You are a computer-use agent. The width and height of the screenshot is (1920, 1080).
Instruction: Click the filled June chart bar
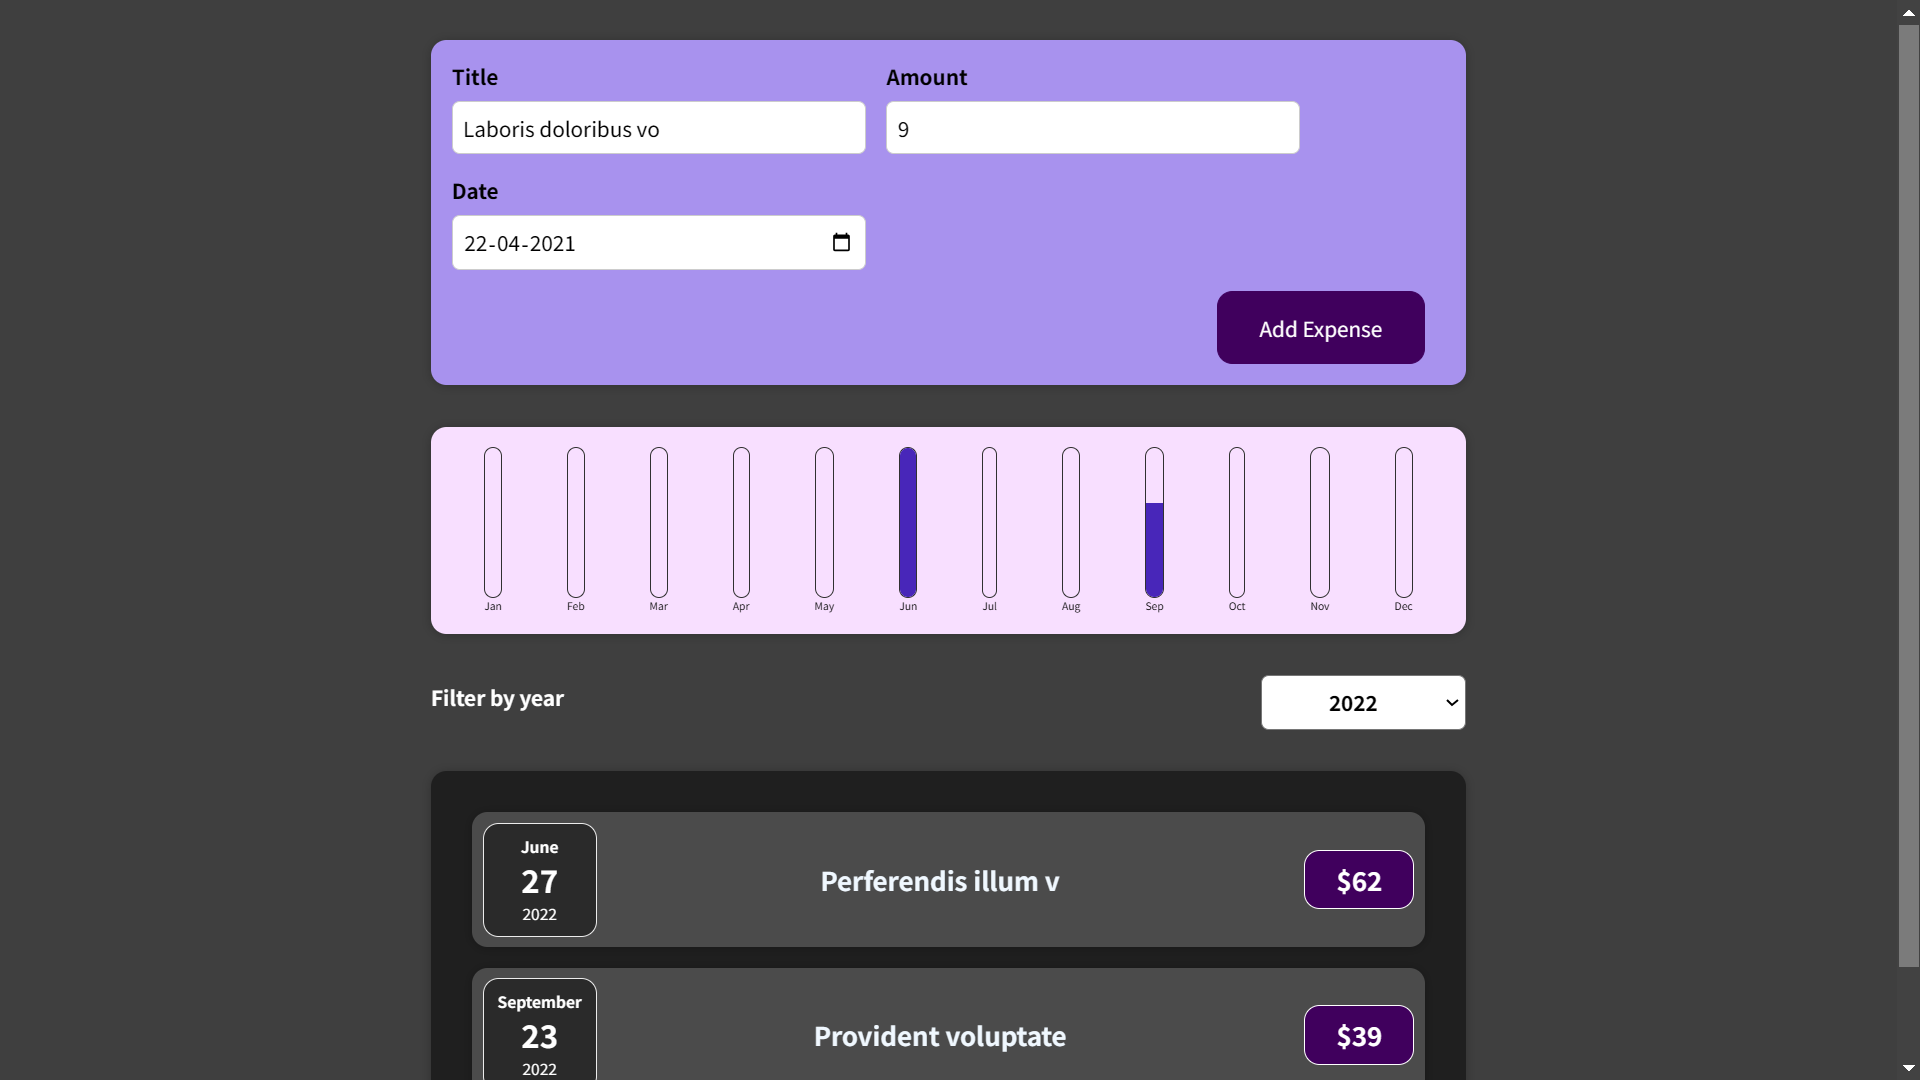coord(908,522)
